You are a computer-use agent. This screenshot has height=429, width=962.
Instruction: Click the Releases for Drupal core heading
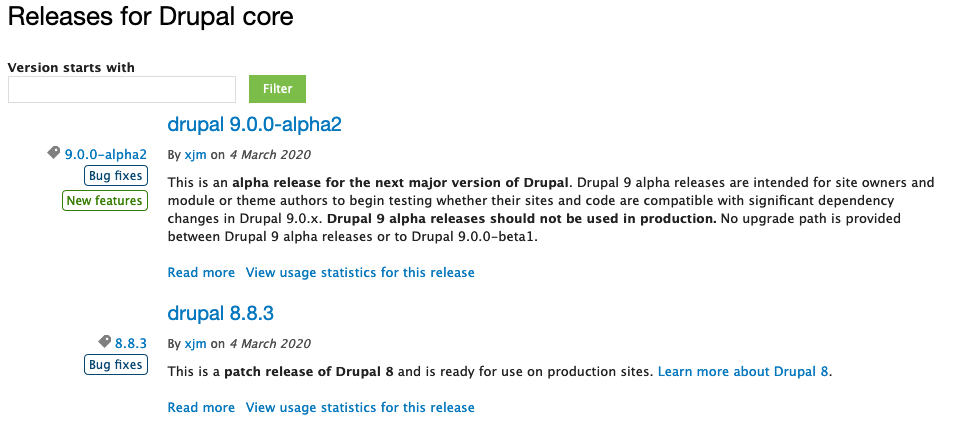click(150, 17)
